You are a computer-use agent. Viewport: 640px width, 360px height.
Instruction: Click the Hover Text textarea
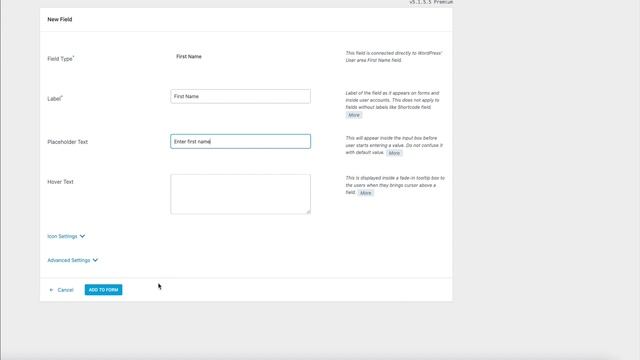click(240, 194)
